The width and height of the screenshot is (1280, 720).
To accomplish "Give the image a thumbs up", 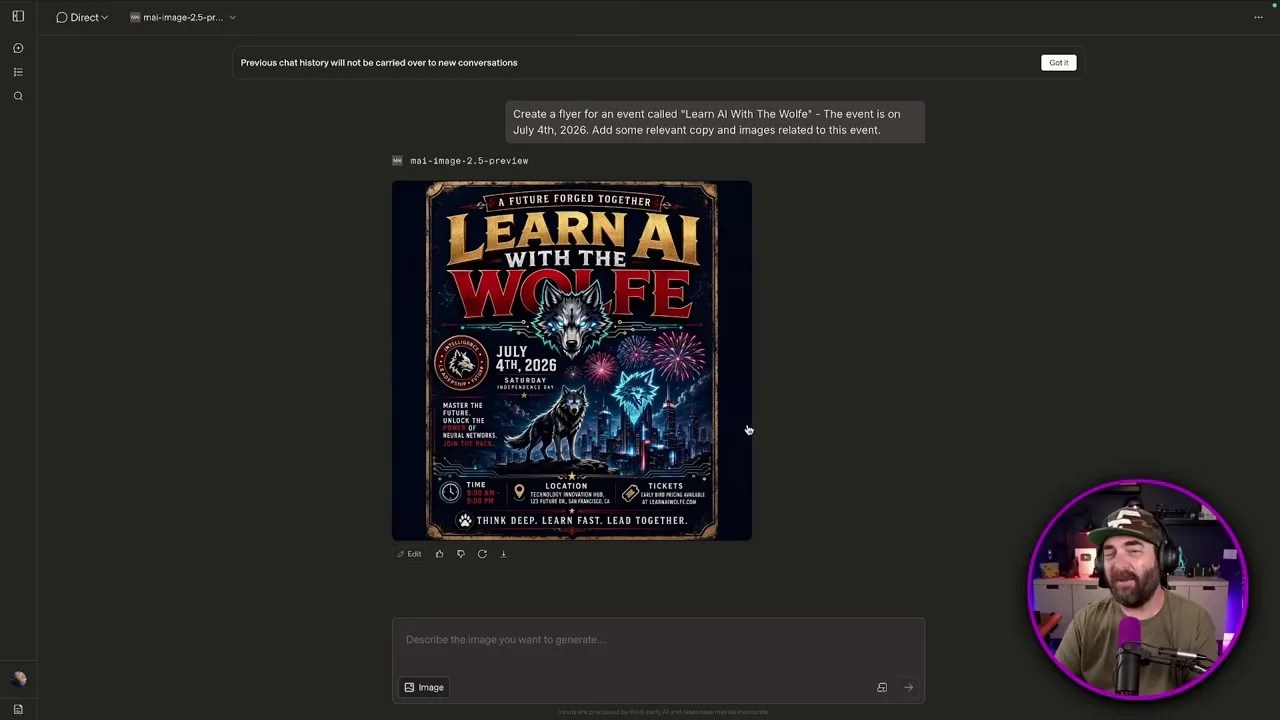I will 439,554.
